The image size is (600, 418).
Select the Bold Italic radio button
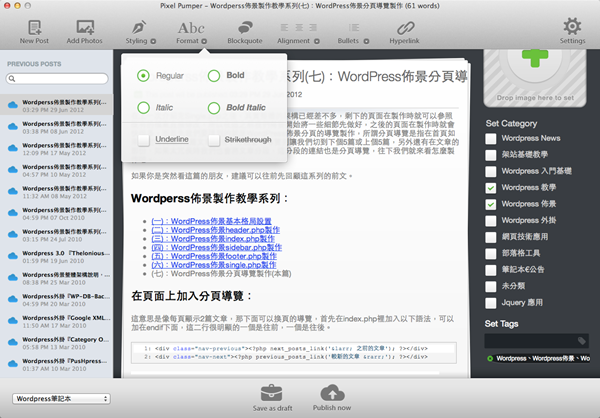coord(214,108)
